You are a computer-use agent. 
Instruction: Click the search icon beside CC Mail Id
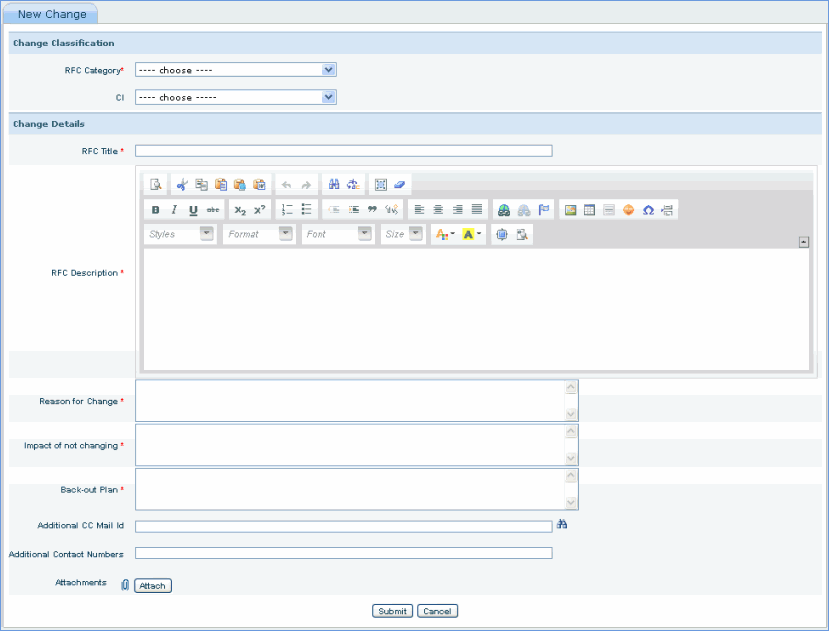tap(562, 525)
